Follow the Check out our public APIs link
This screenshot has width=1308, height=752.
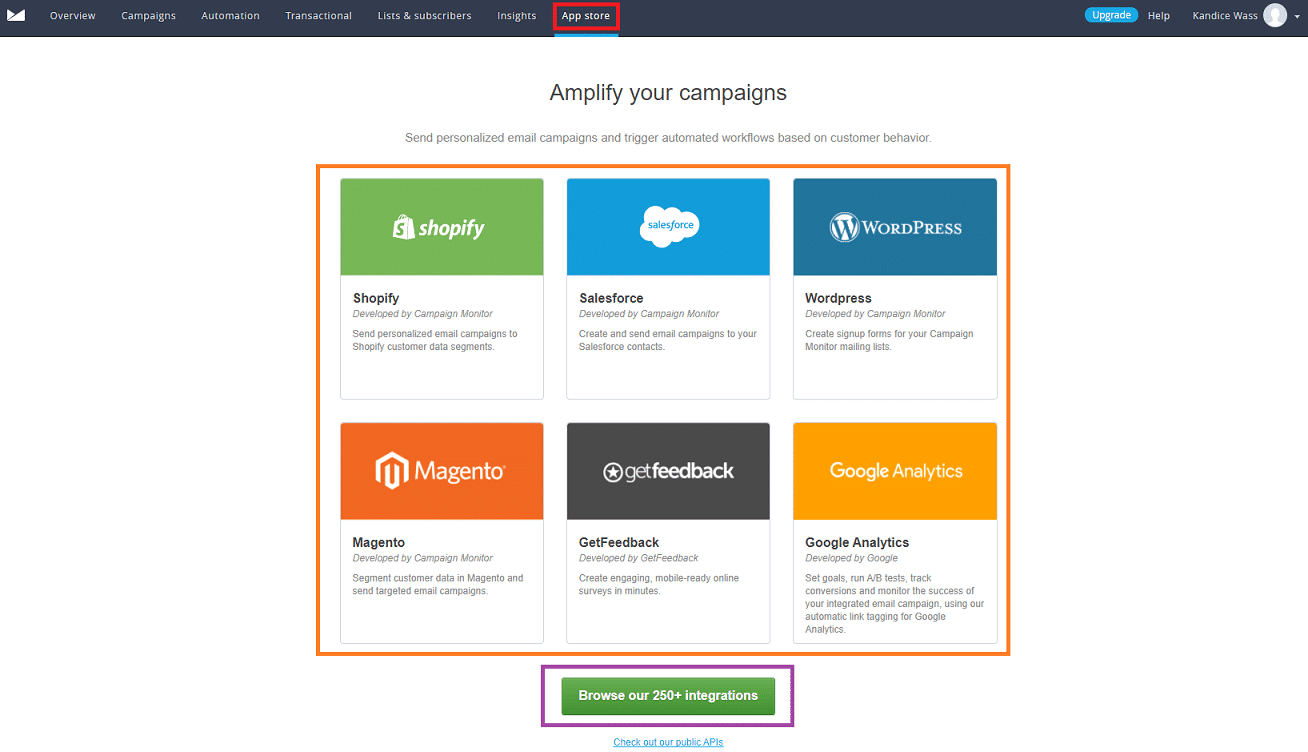(x=668, y=742)
